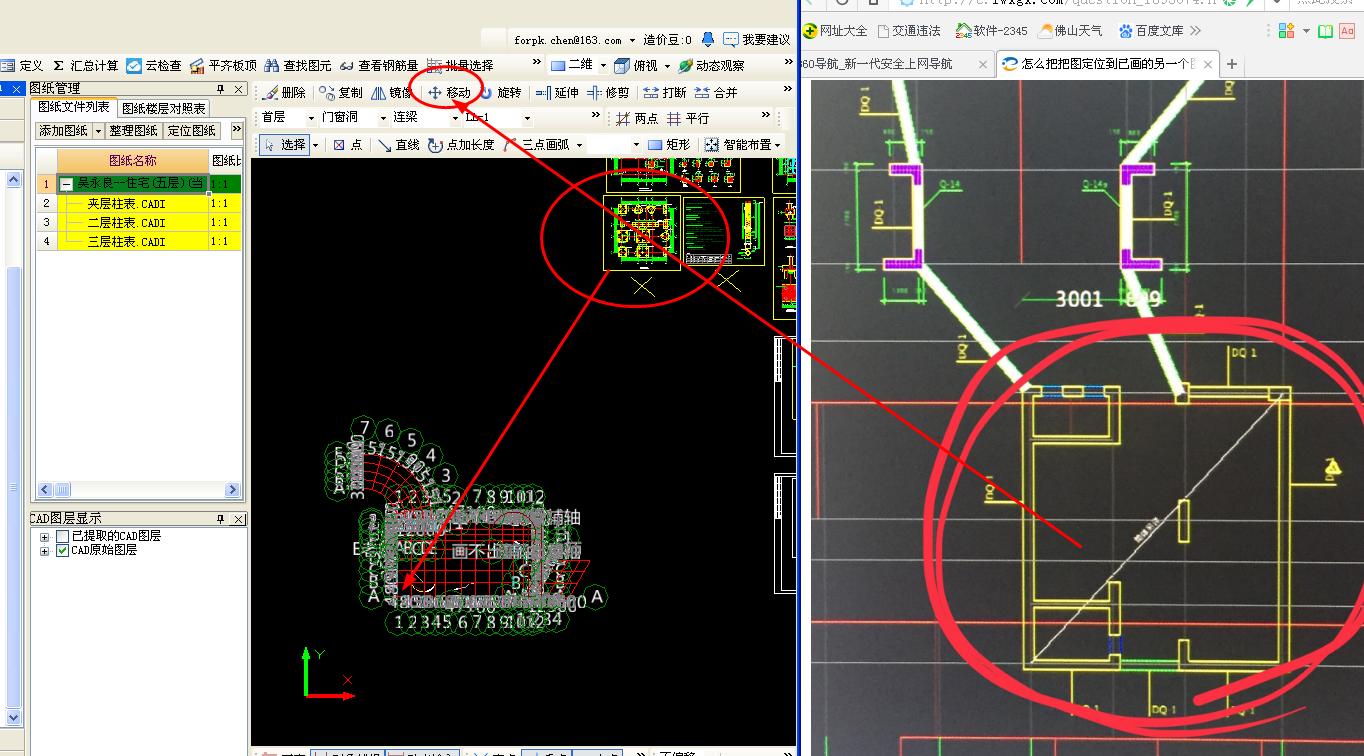Activate 批量选择 batch select
Viewport: 1364px width, 756px height.
click(x=459, y=66)
